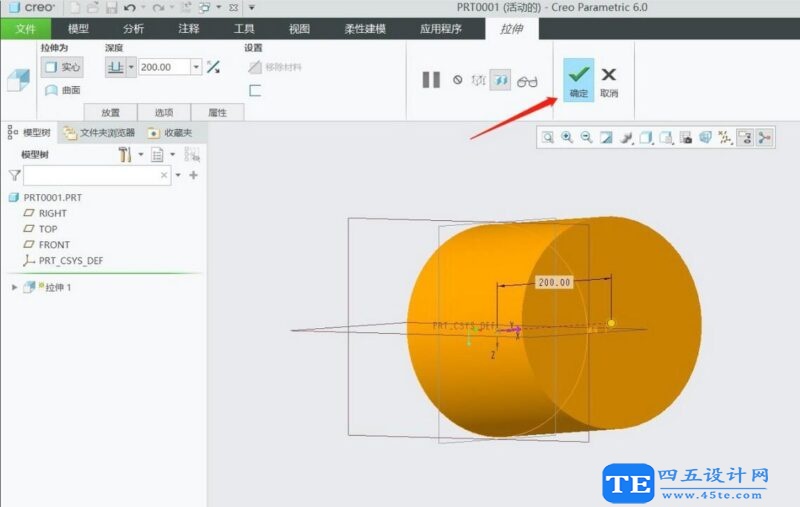Click the Refit zoom icon in graphics toolbar
Image resolution: width=800 pixels, height=507 pixels.
pyautogui.click(x=547, y=137)
